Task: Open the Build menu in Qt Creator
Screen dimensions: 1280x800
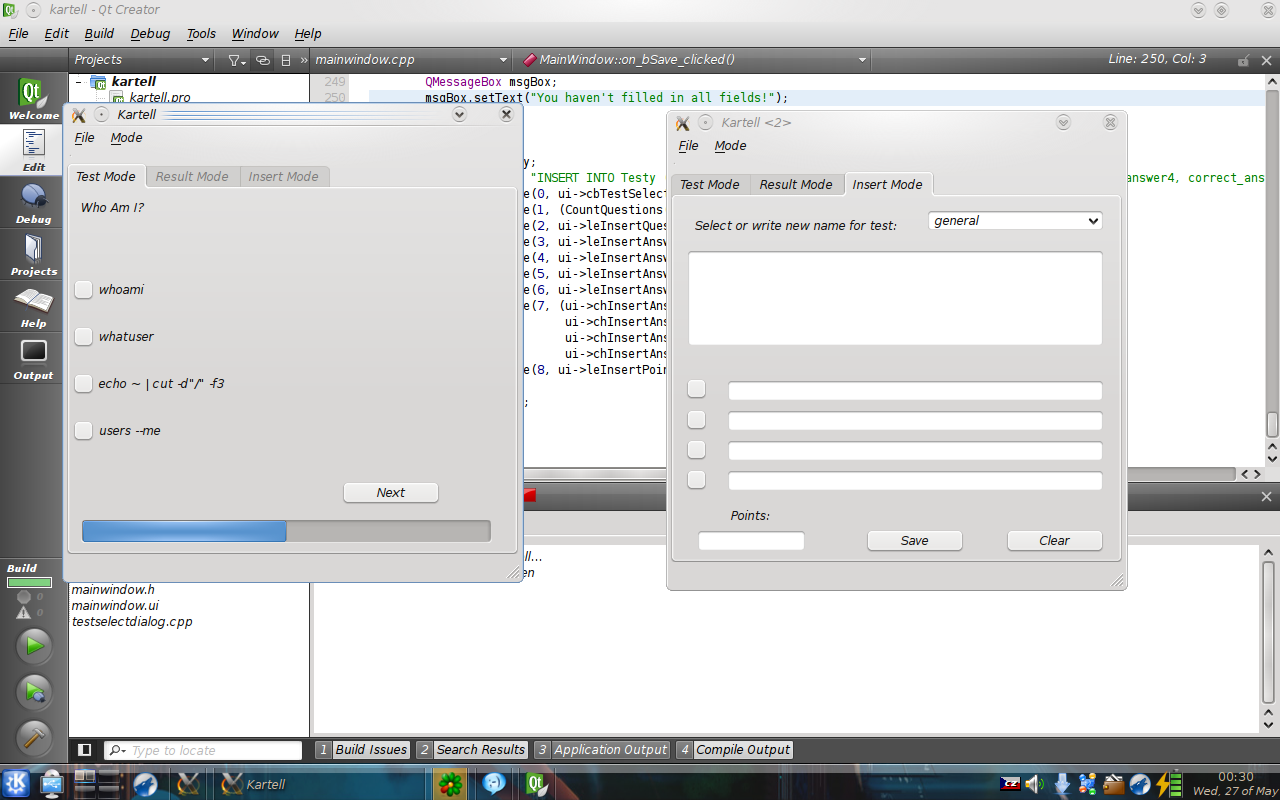Action: 99,33
